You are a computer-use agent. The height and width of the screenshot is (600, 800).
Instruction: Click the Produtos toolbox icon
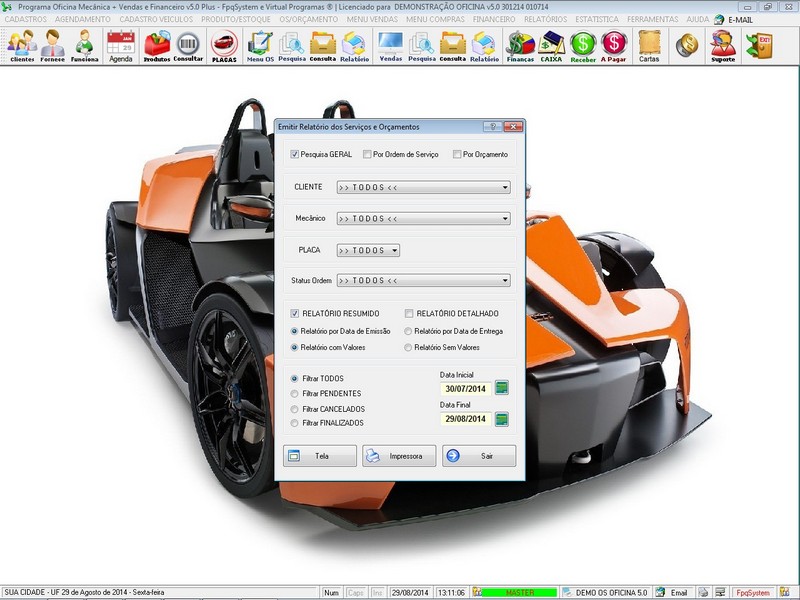click(x=157, y=46)
